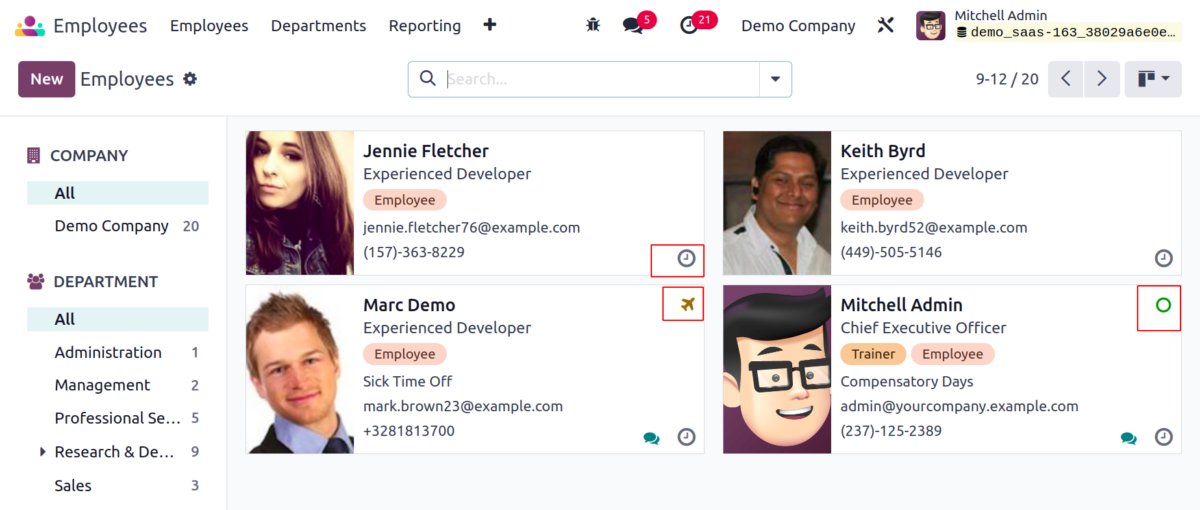
Task: Open the chat icon on Marc Demo's card
Action: click(x=651, y=438)
